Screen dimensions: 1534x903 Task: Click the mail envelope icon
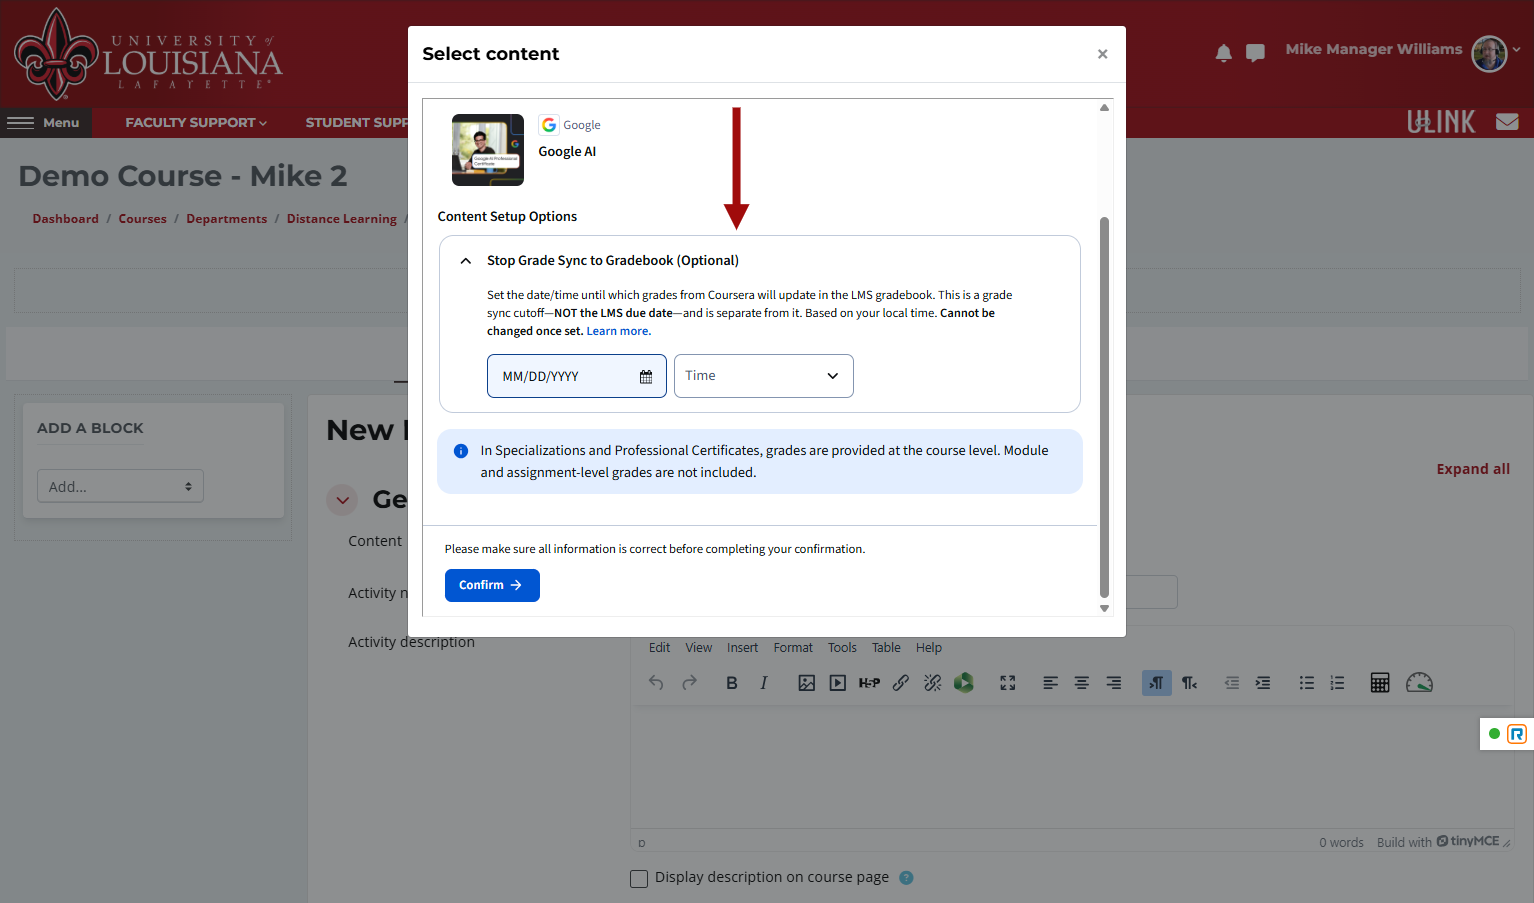(x=1507, y=122)
